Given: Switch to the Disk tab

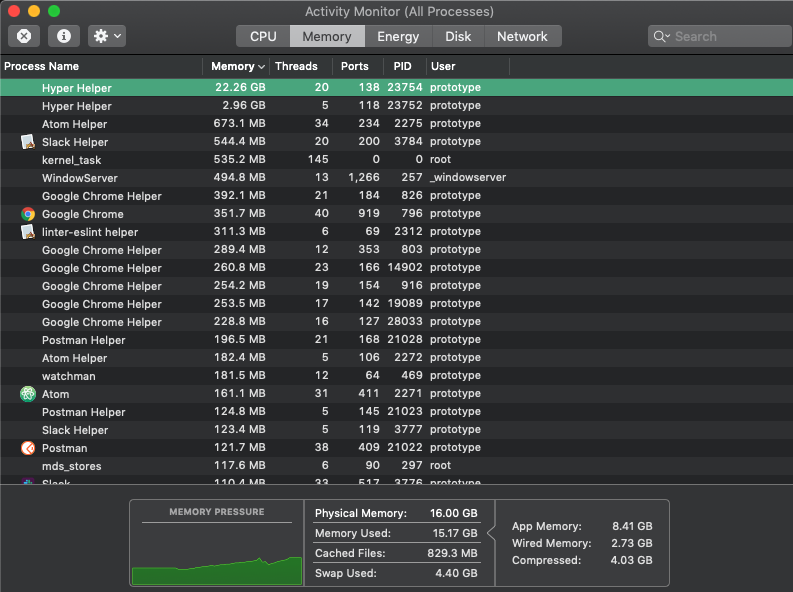Looking at the screenshot, I should 458,36.
